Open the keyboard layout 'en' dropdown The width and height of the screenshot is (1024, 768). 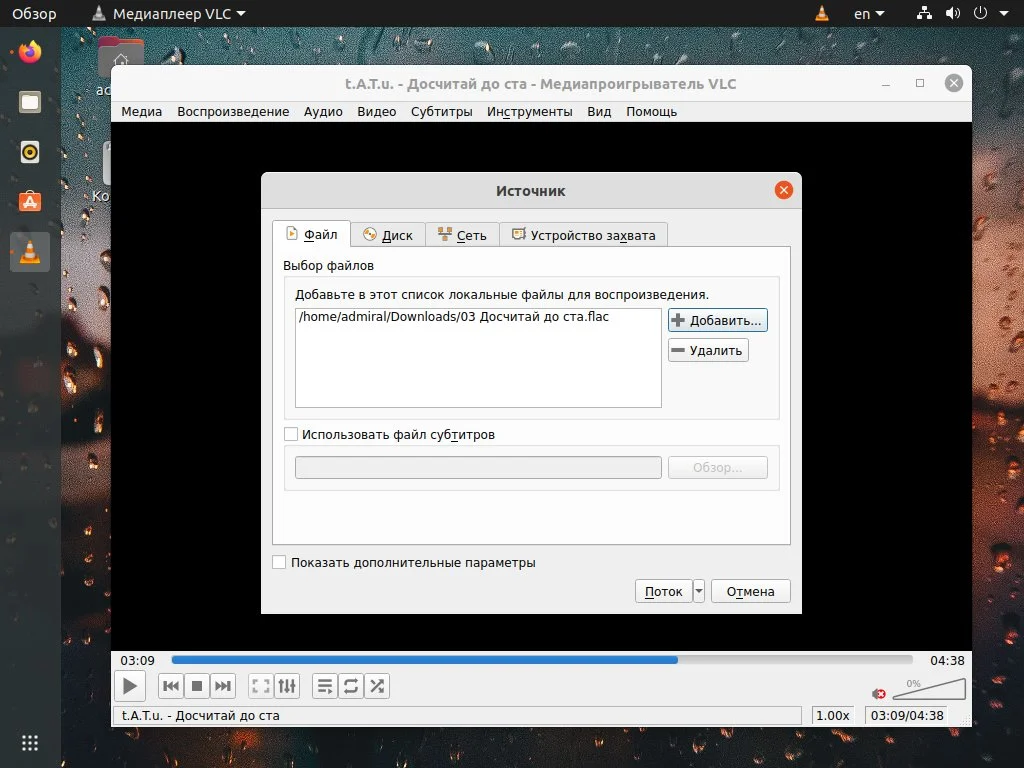pyautogui.click(x=867, y=13)
